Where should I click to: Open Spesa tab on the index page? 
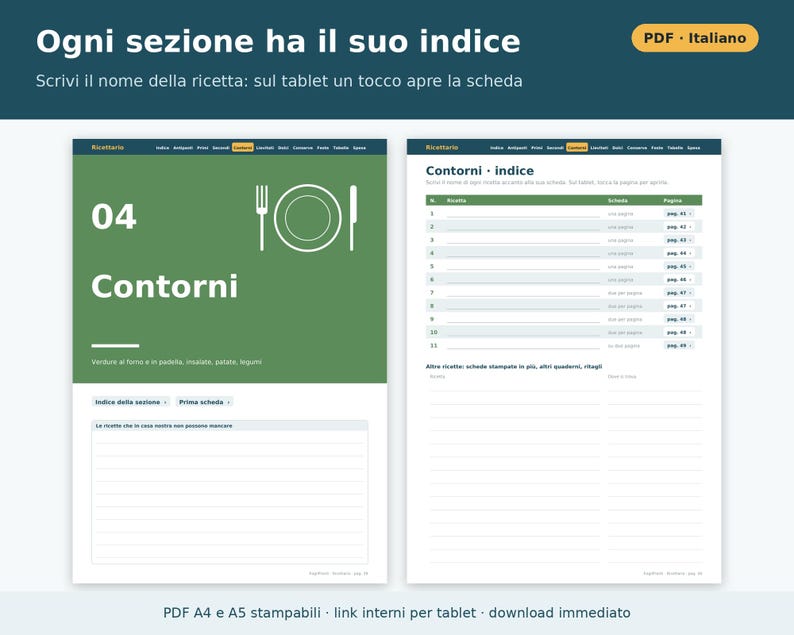694,148
